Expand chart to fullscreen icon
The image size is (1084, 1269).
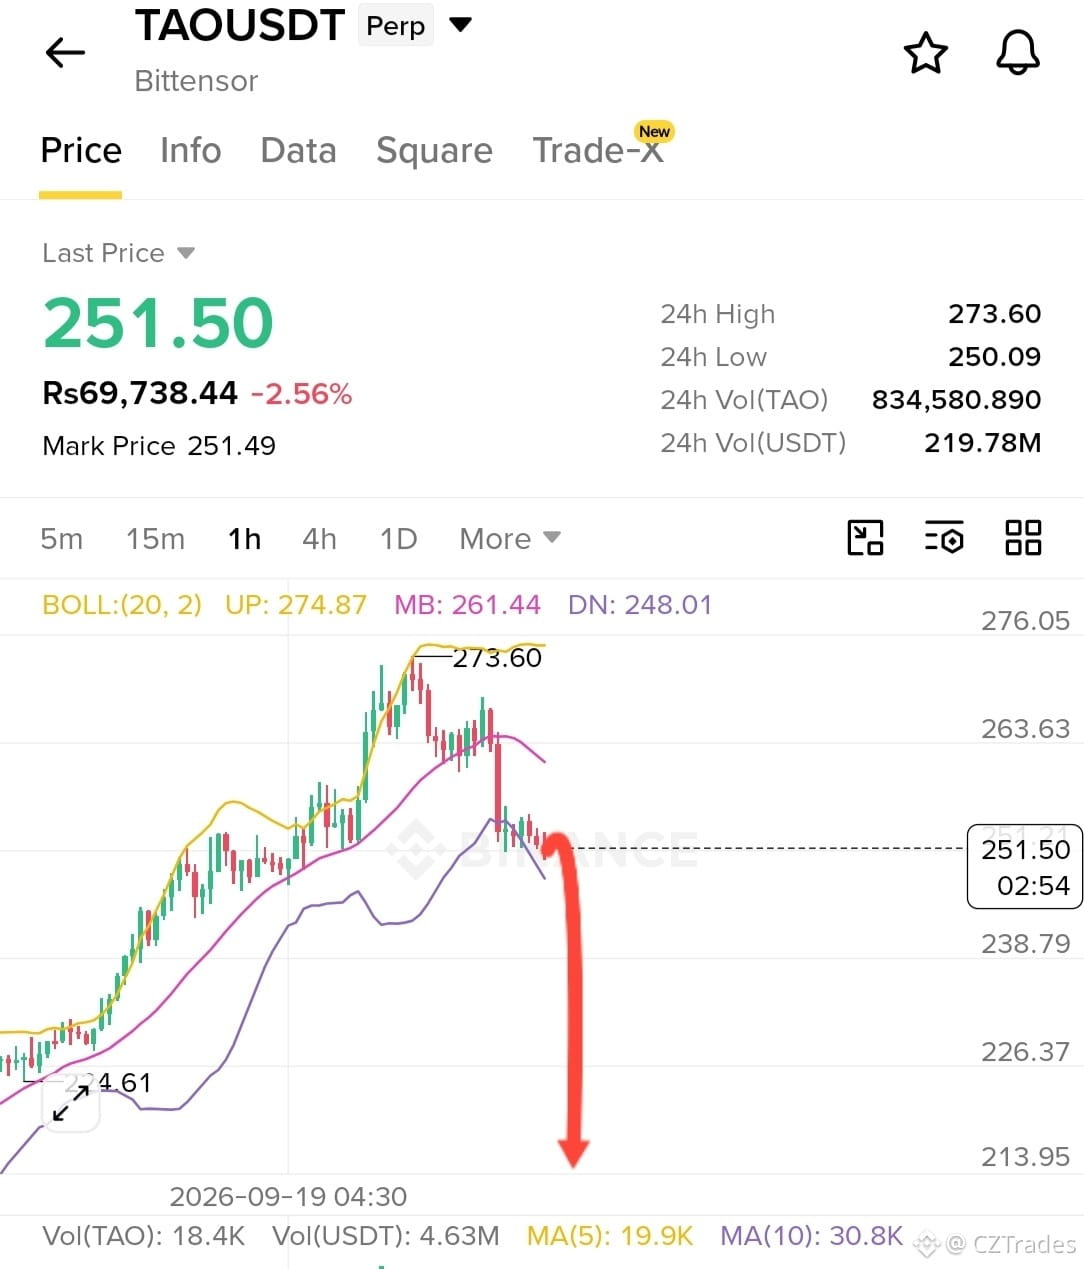point(71,1103)
